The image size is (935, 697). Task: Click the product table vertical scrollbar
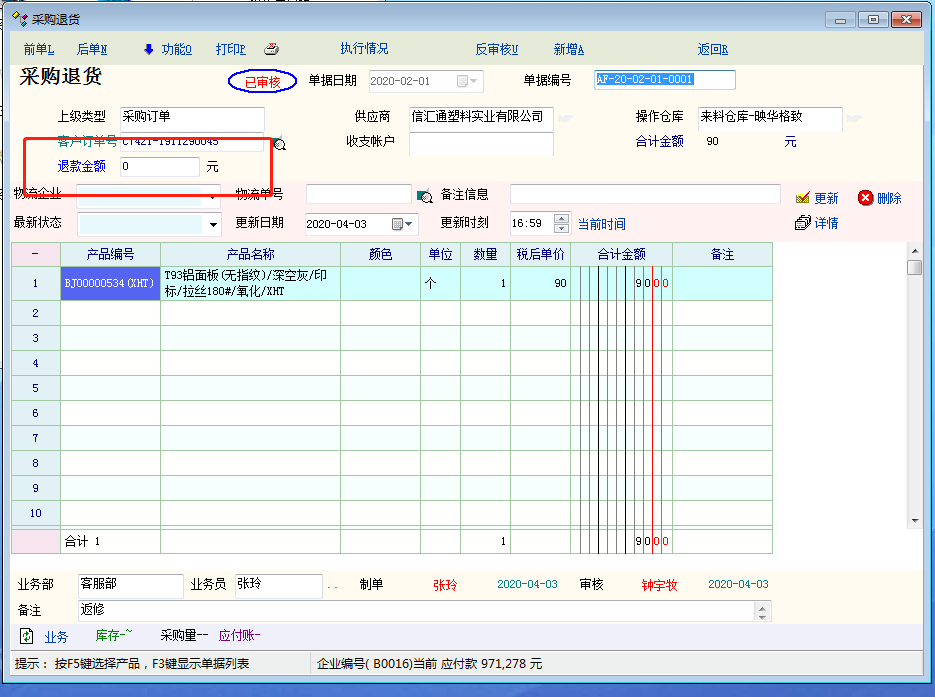pos(914,390)
